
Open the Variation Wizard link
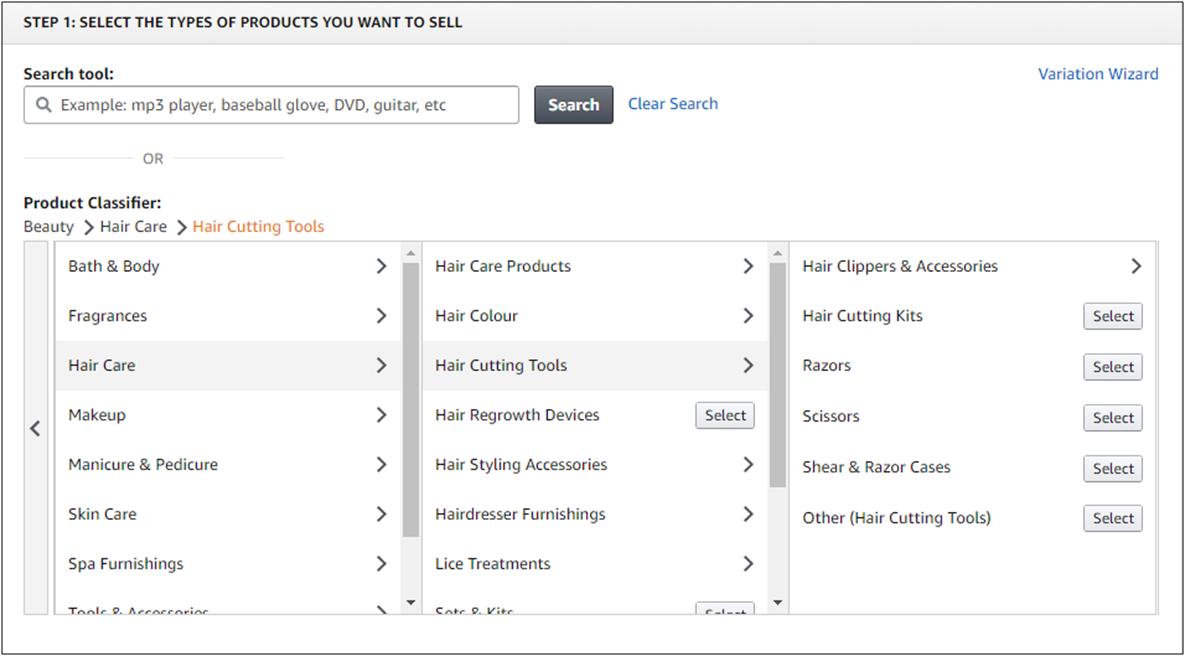point(1097,74)
